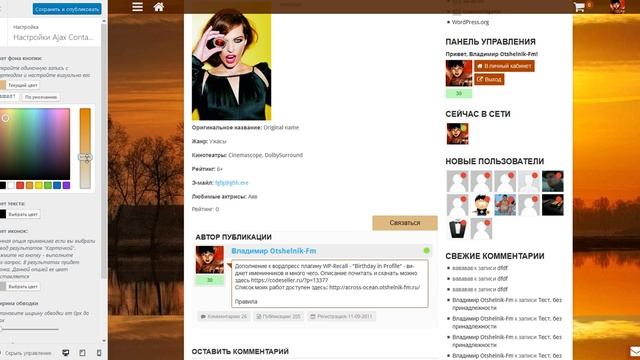Adjust the vertical orange saturation slider
This screenshot has width=640, height=360.
85,149
